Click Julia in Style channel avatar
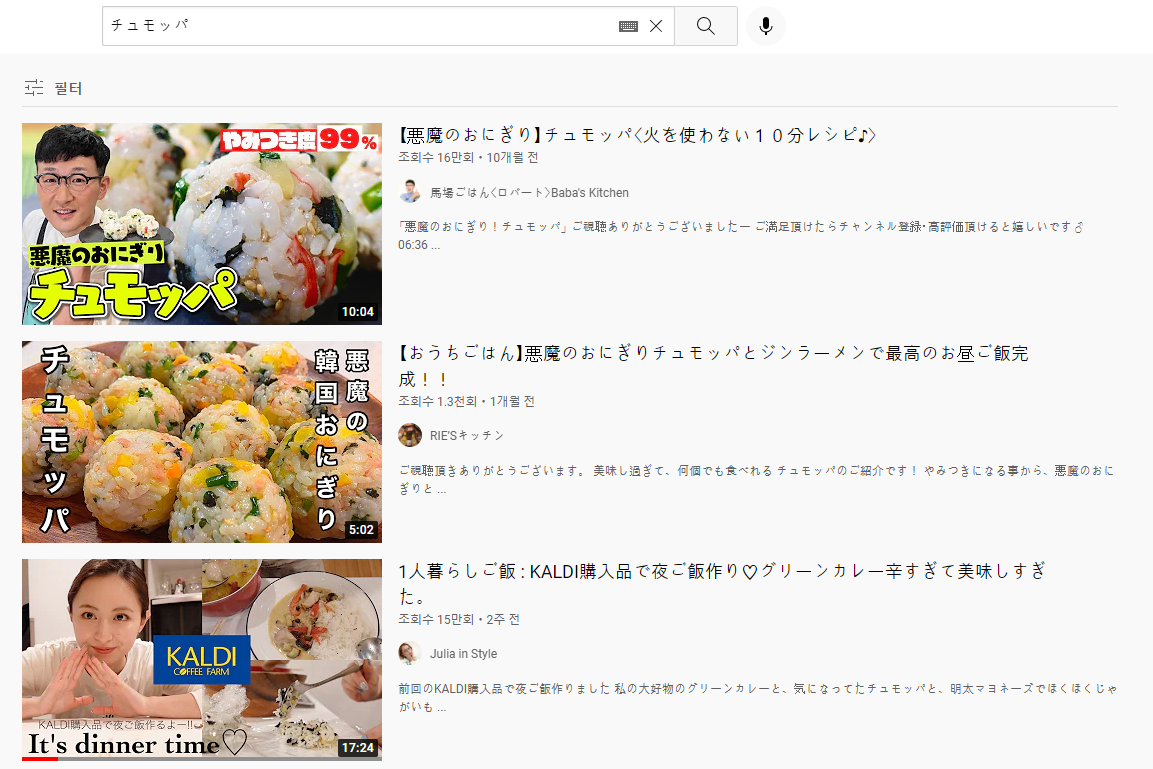This screenshot has height=769, width=1153. click(x=409, y=653)
